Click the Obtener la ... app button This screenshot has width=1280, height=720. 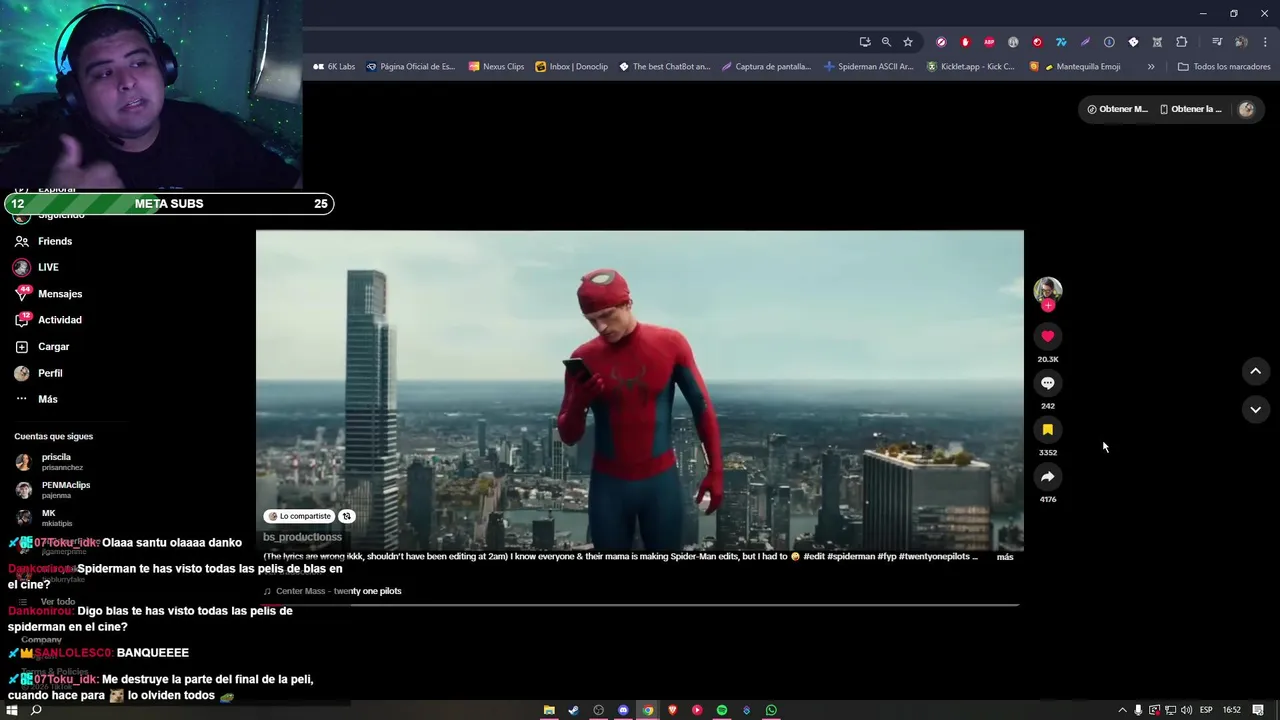pyautogui.click(x=1190, y=109)
